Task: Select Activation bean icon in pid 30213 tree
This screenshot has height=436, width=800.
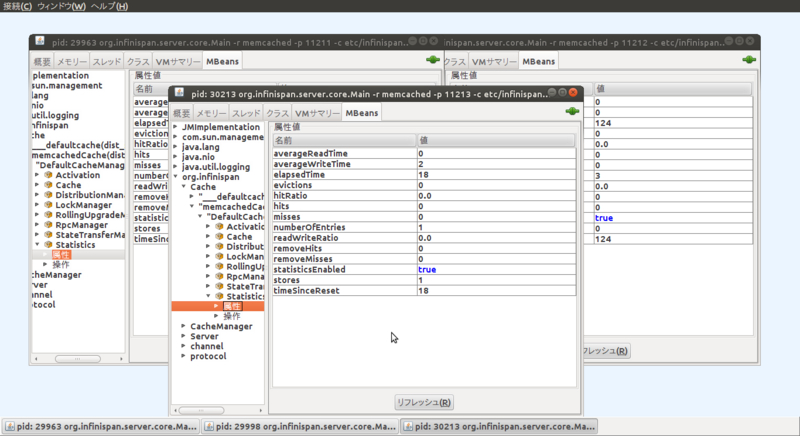Action: (x=219, y=226)
